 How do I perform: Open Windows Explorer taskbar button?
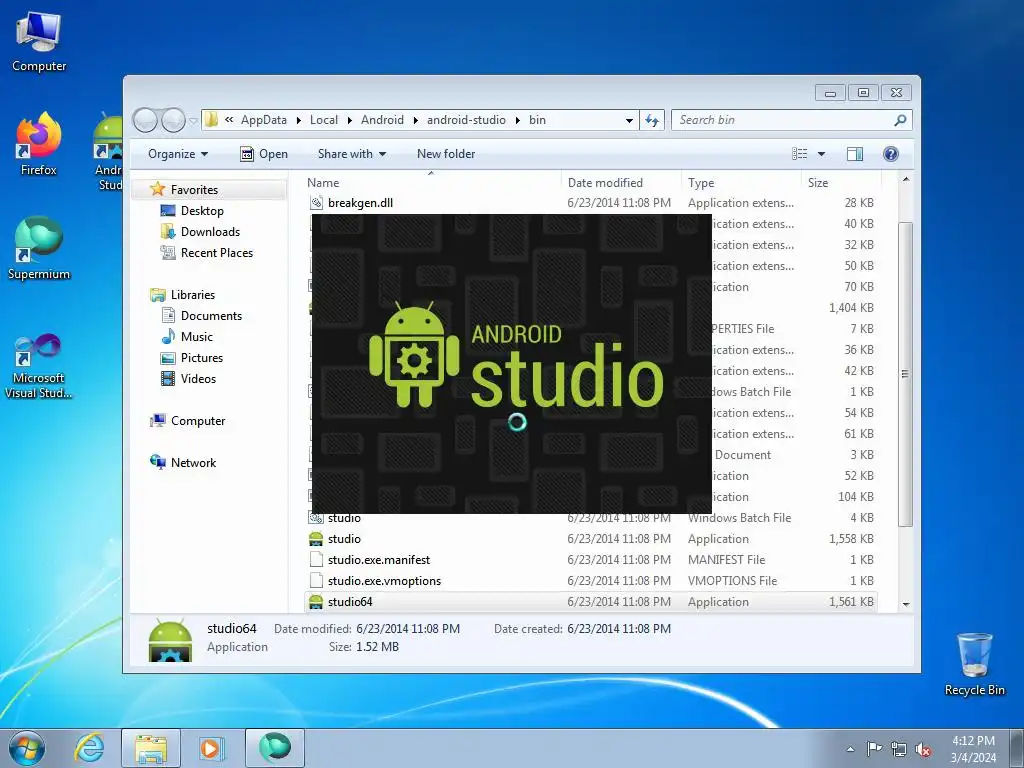151,748
